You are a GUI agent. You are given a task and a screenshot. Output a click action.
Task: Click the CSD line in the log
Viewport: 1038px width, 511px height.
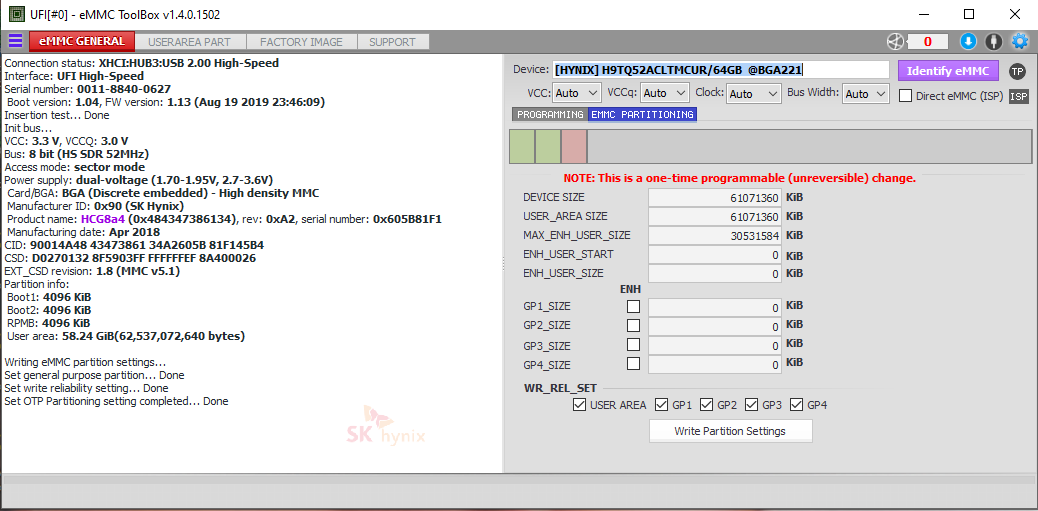pyautogui.click(x=130, y=258)
